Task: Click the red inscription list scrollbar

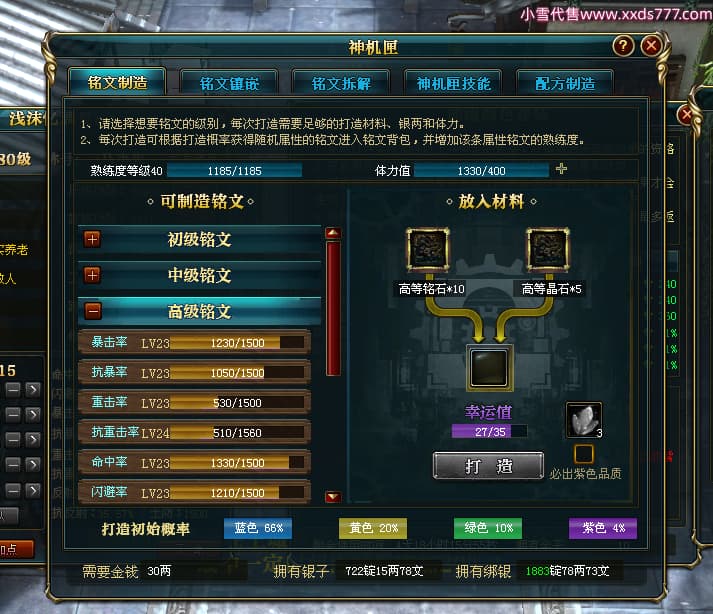Action: [333, 309]
